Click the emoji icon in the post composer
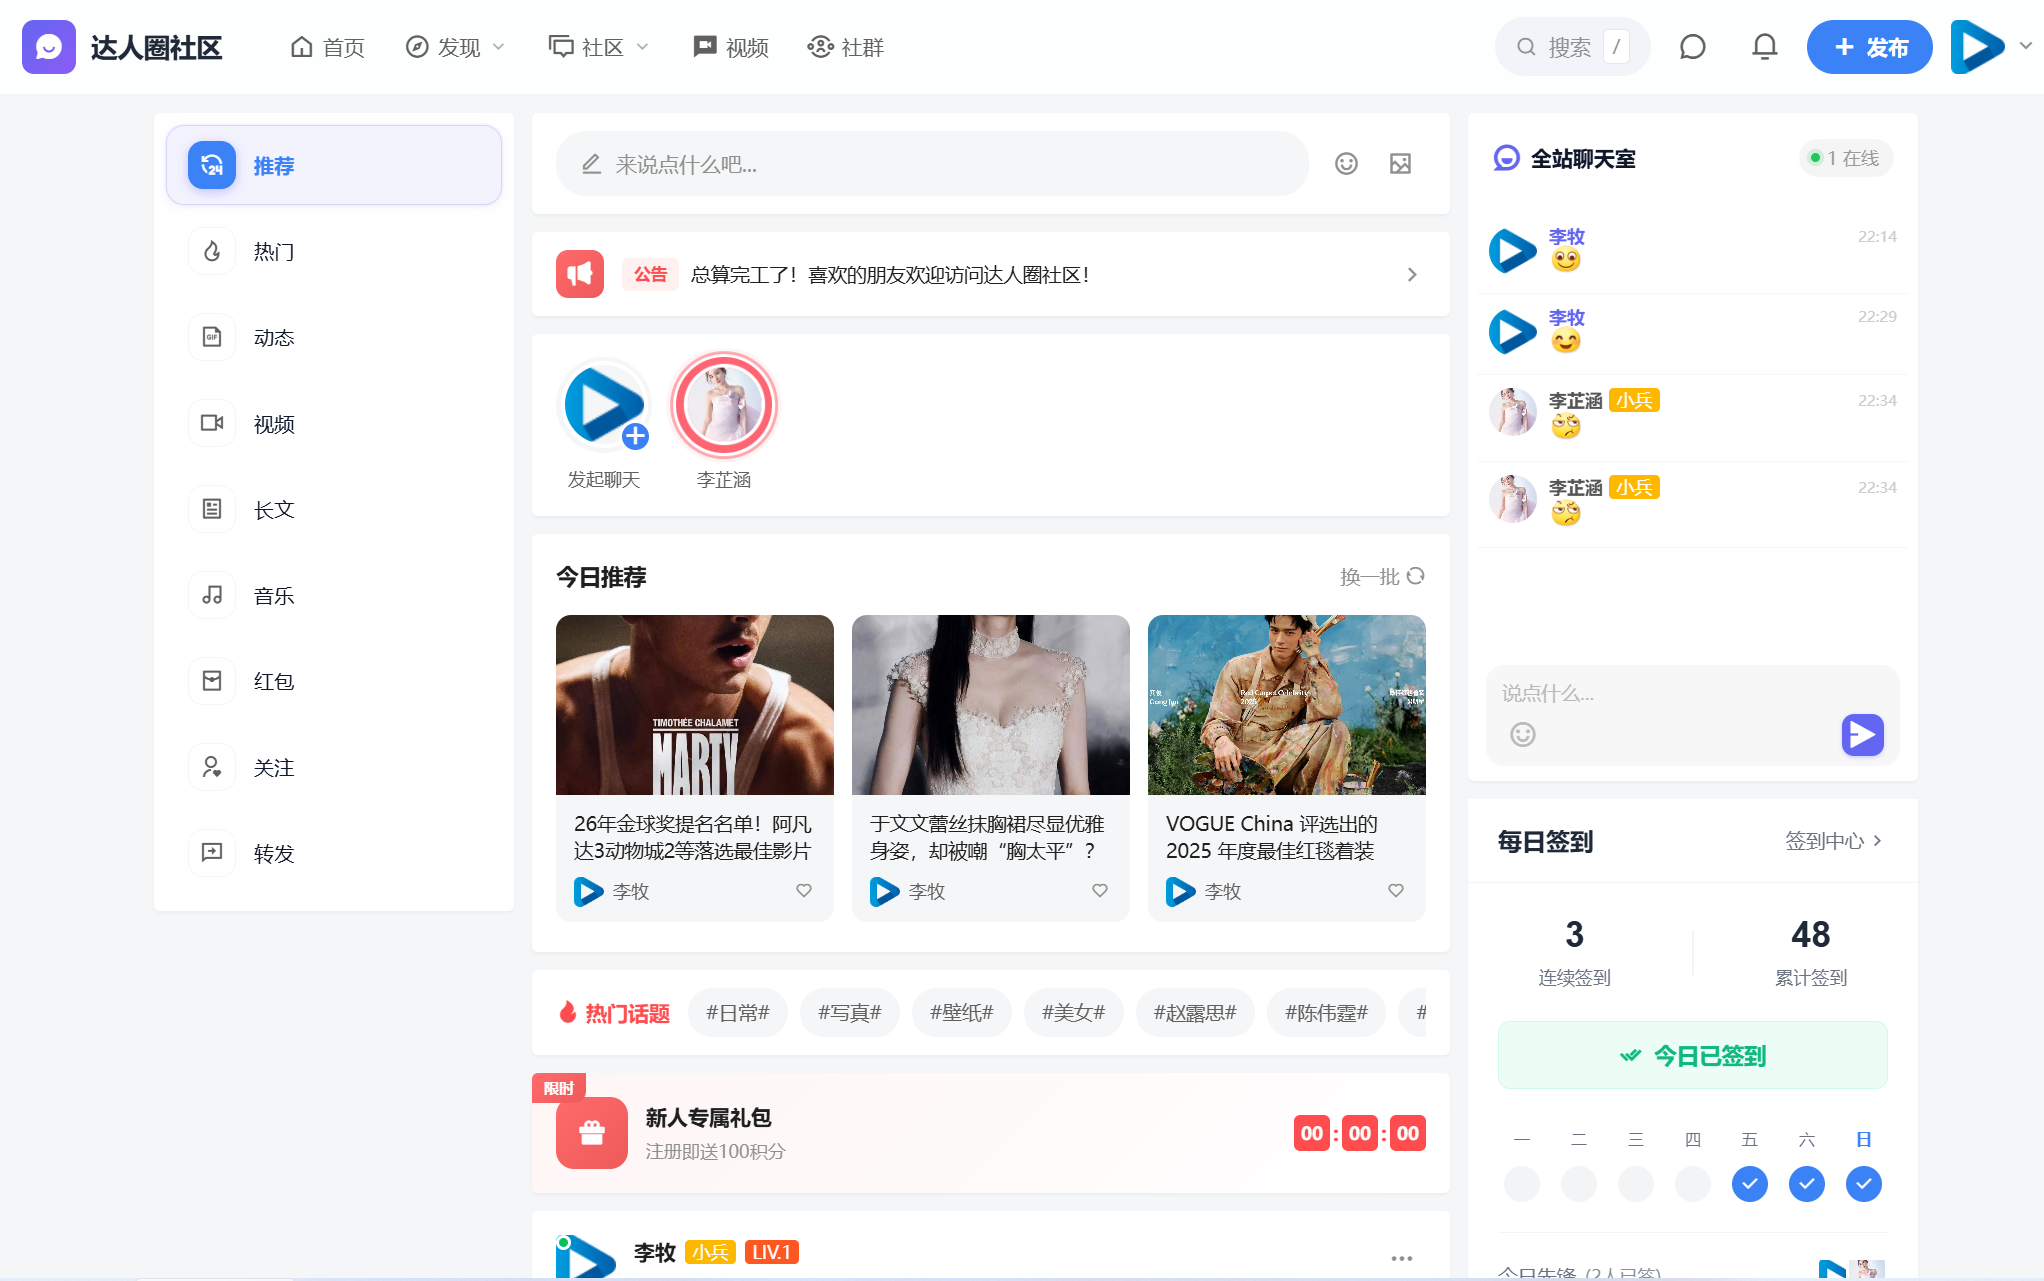2044x1281 pixels. [1346, 164]
